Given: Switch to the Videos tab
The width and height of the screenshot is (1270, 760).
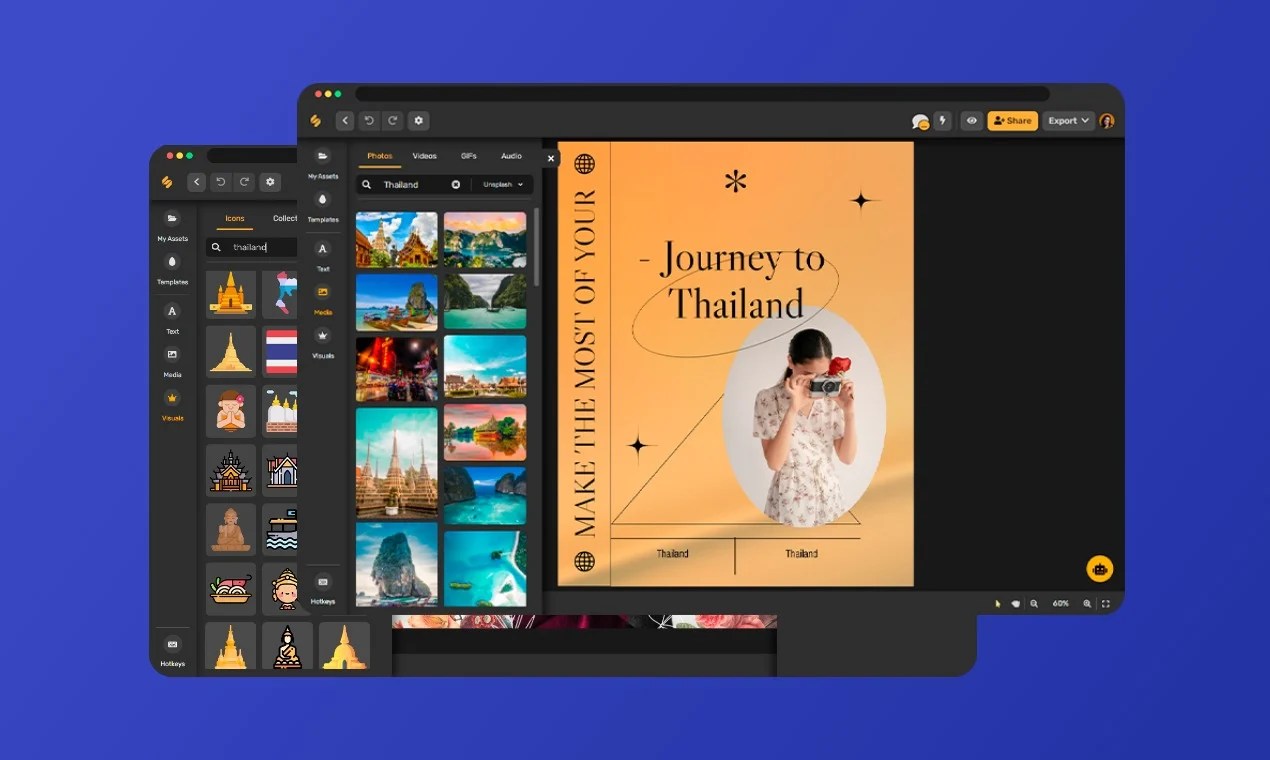Looking at the screenshot, I should point(425,156).
